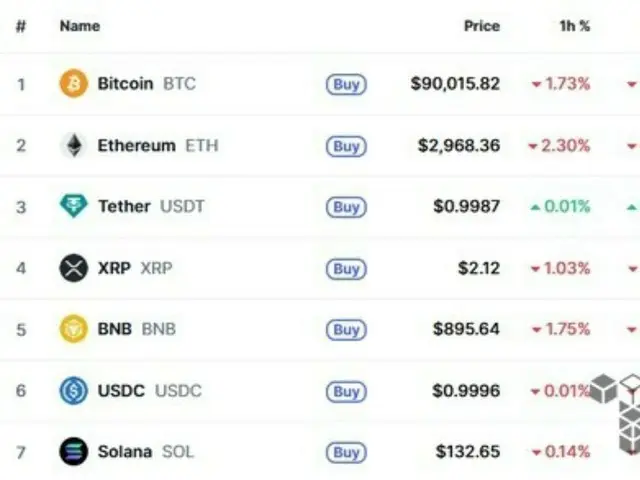The image size is (640, 480).
Task: Sort by the Price column header
Action: [x=481, y=26]
